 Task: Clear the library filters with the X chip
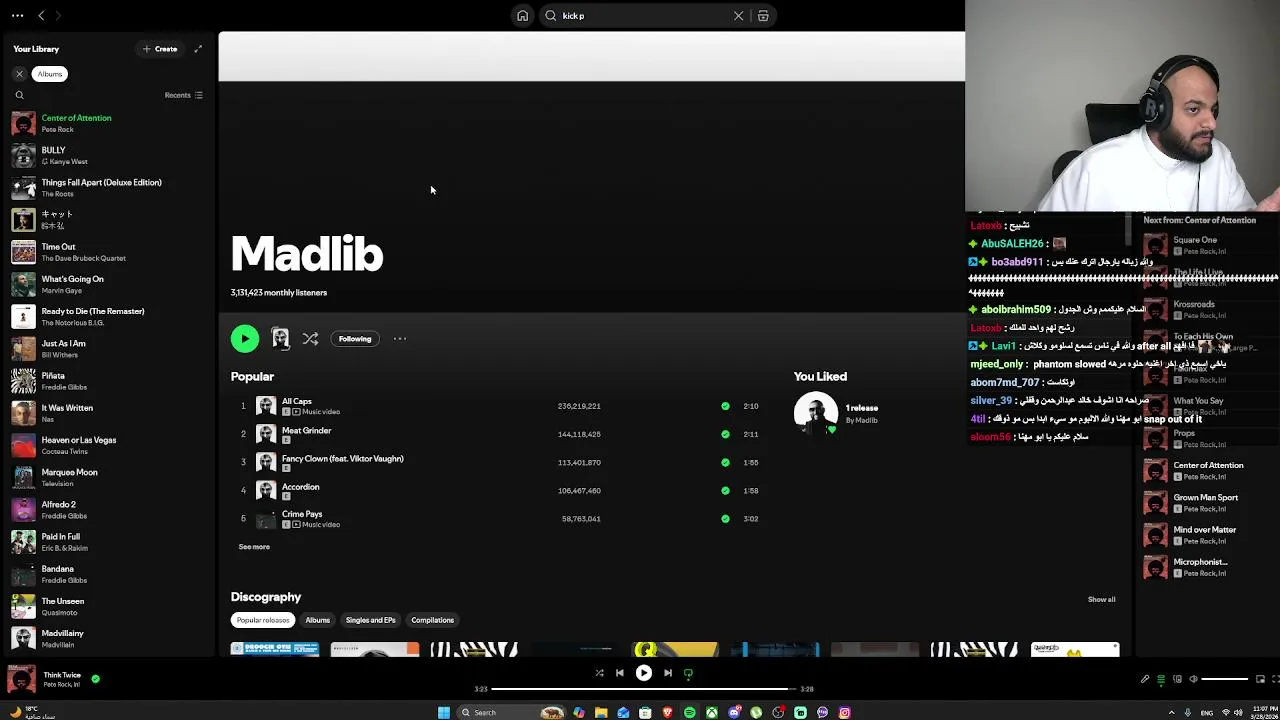[19, 74]
